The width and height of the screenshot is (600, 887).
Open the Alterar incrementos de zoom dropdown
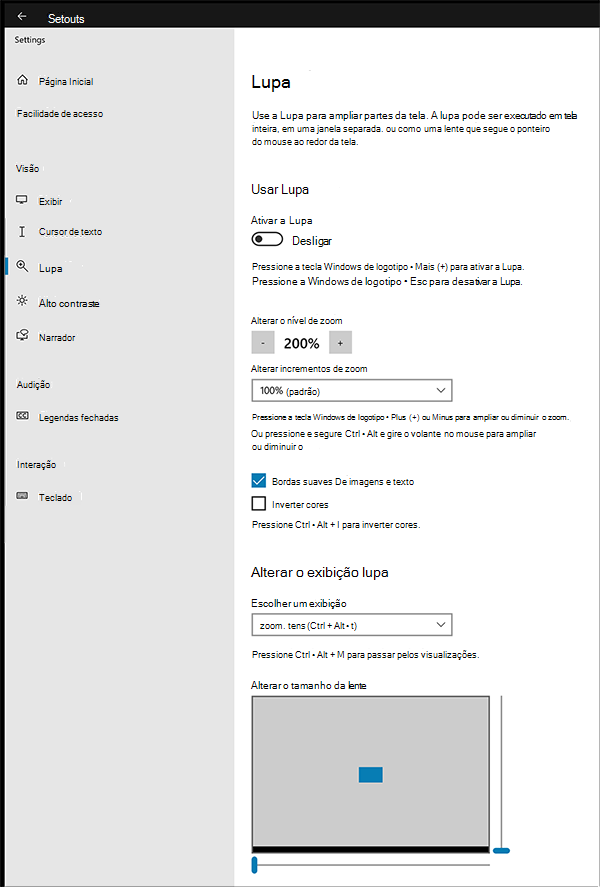[352, 390]
